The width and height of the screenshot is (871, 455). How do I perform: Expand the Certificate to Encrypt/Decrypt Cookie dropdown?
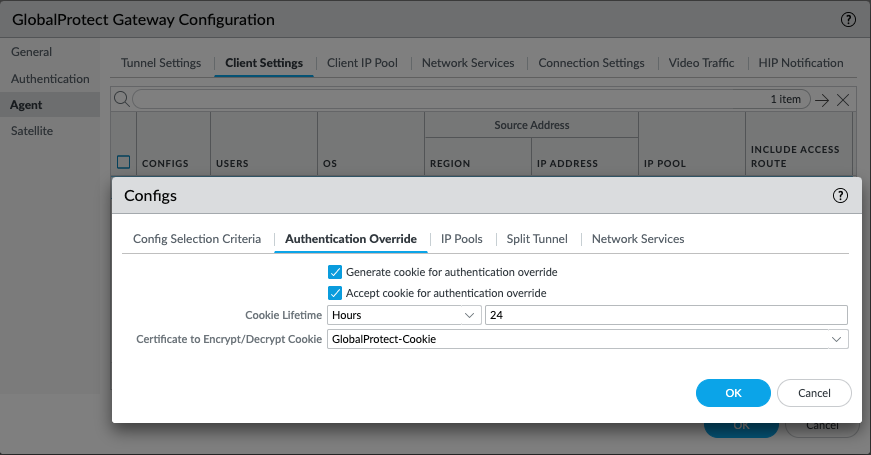[x=587, y=339]
